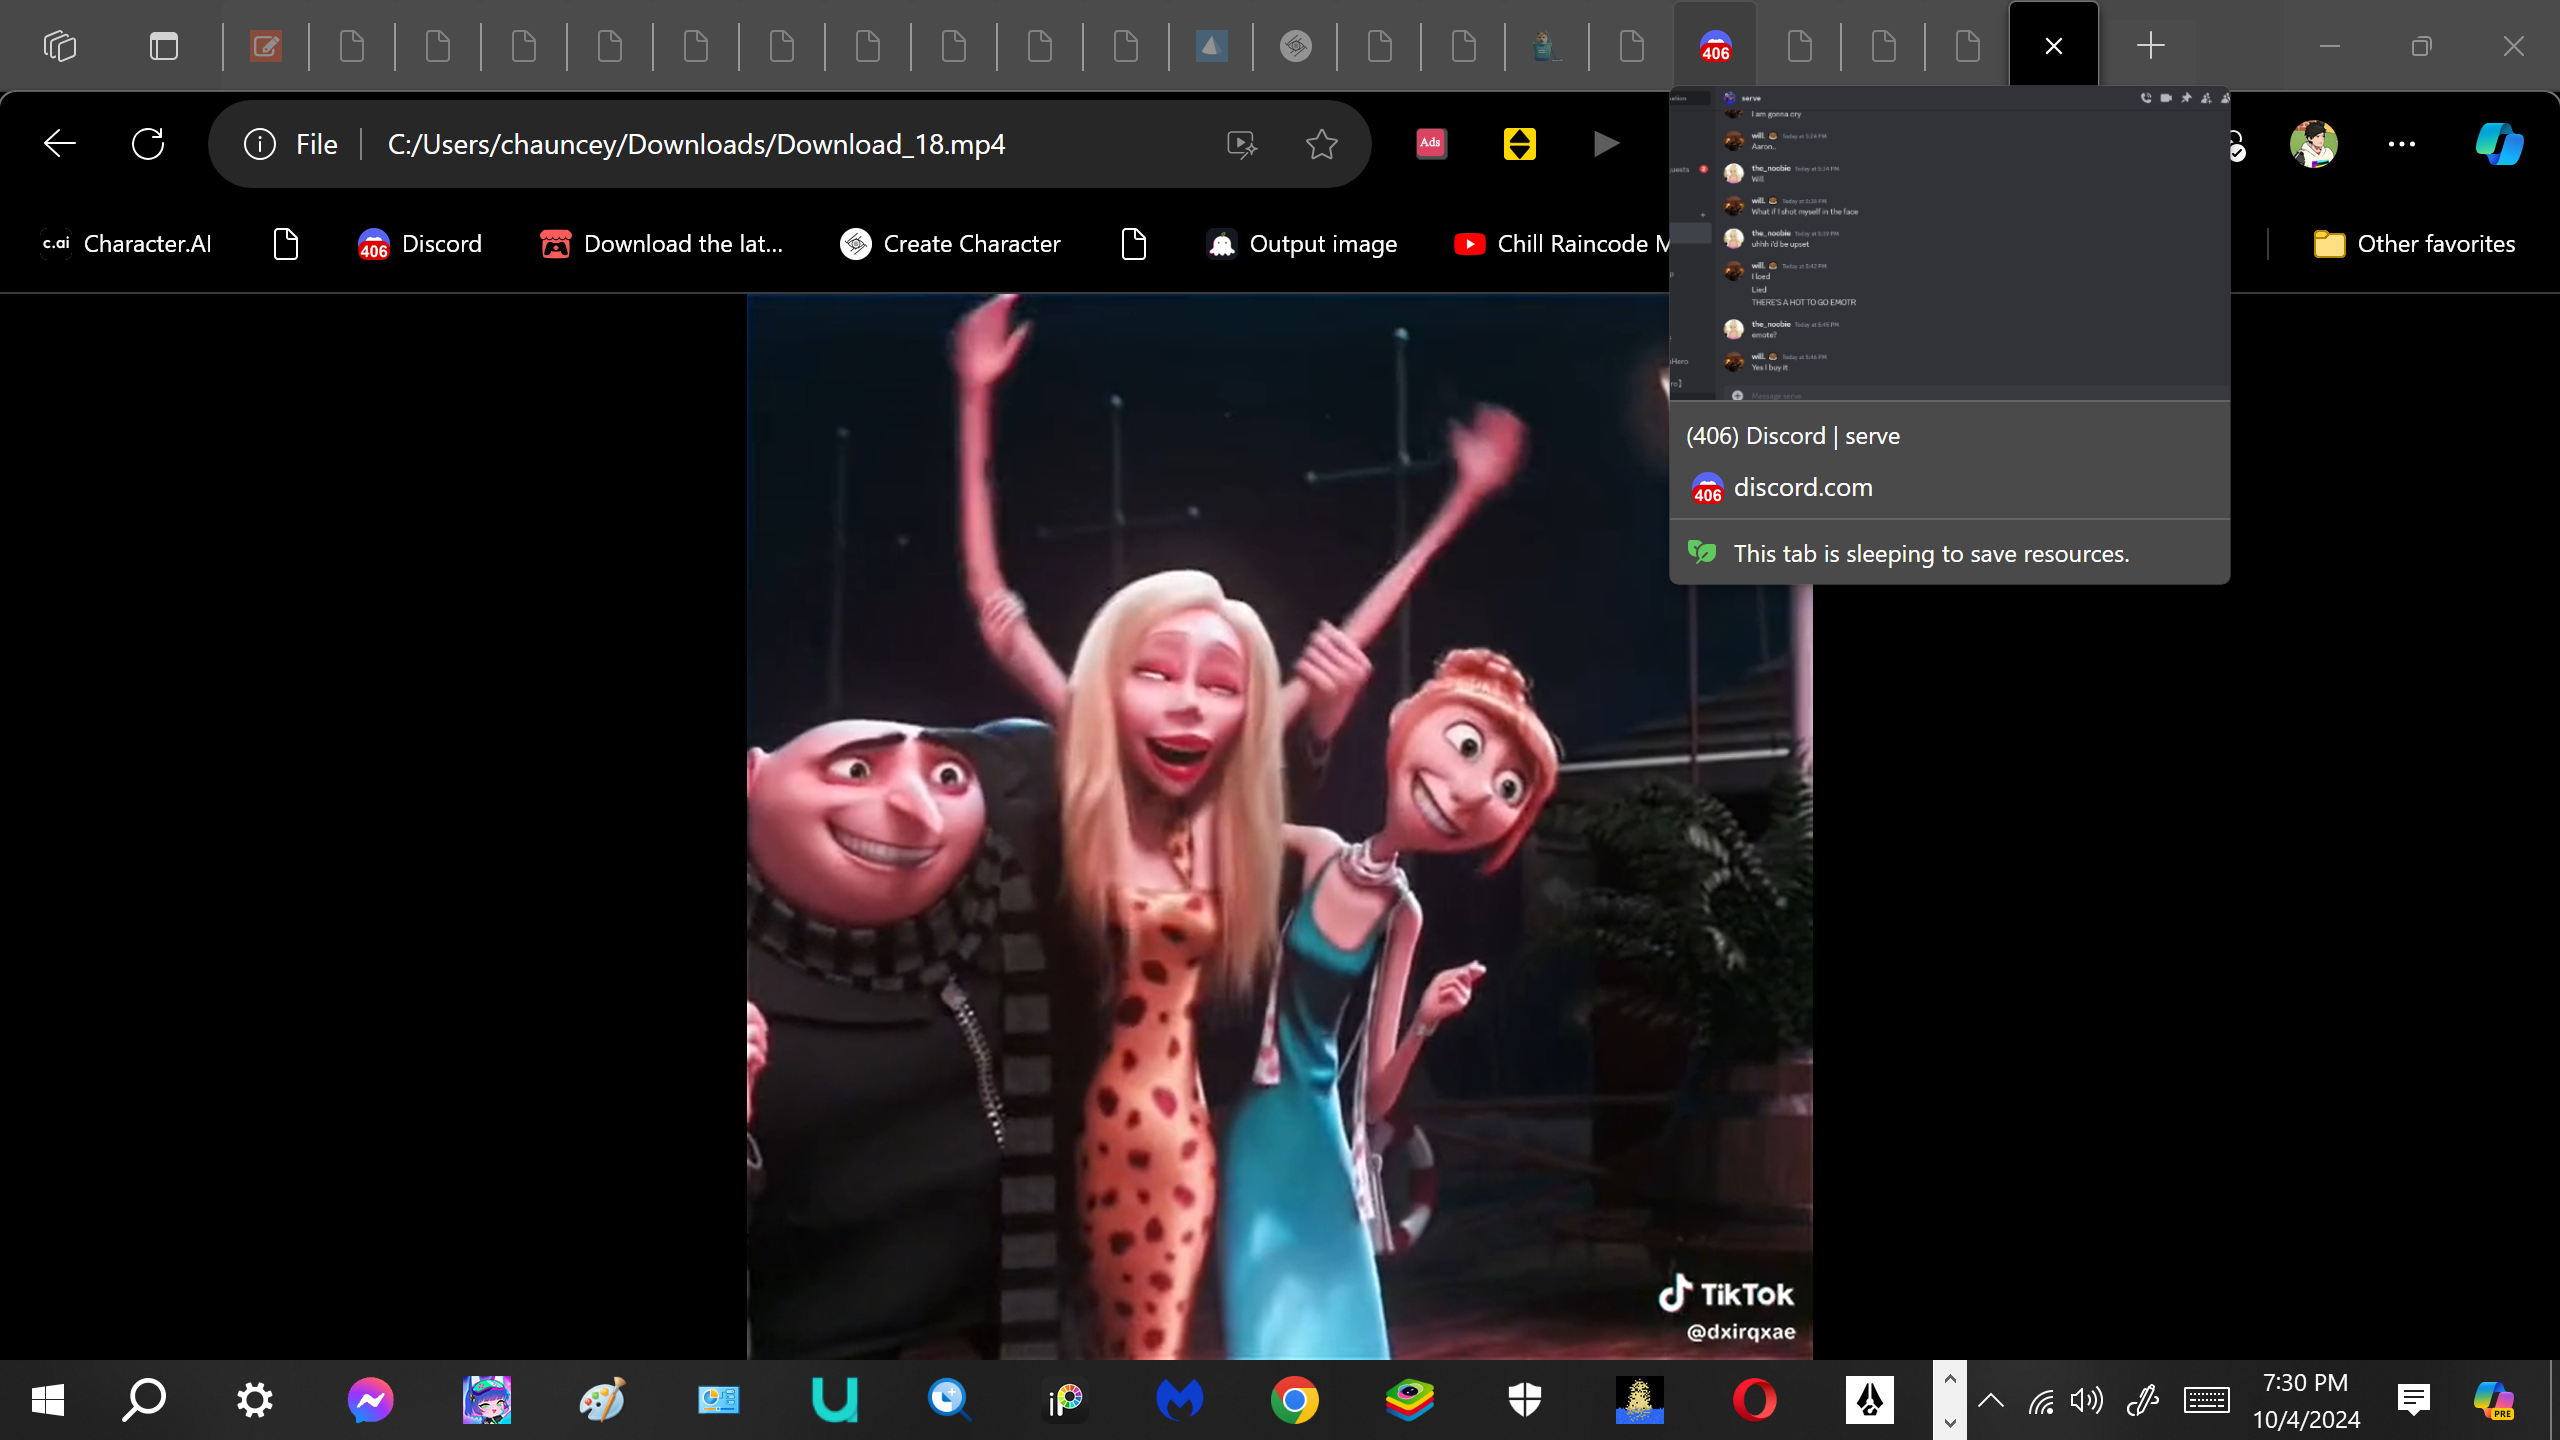Open the black-and-white pen nib app icon
The height and width of the screenshot is (1440, 2560).
tap(1870, 1400)
